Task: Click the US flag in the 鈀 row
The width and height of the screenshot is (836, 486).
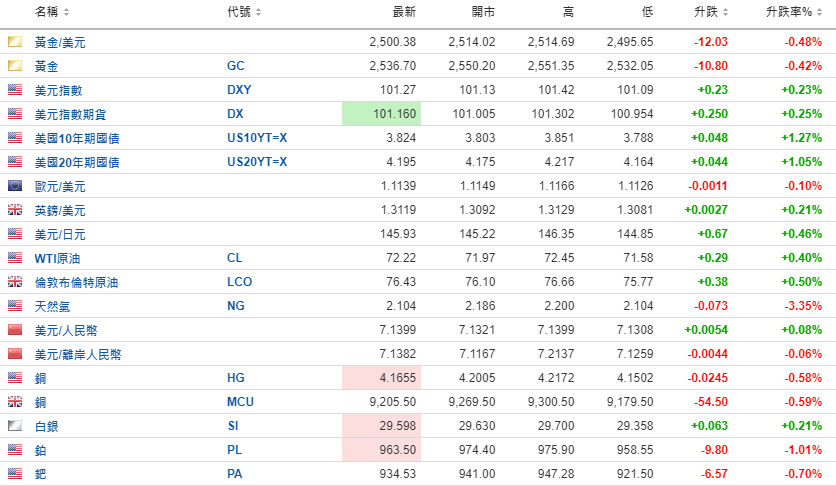Action: (14, 474)
